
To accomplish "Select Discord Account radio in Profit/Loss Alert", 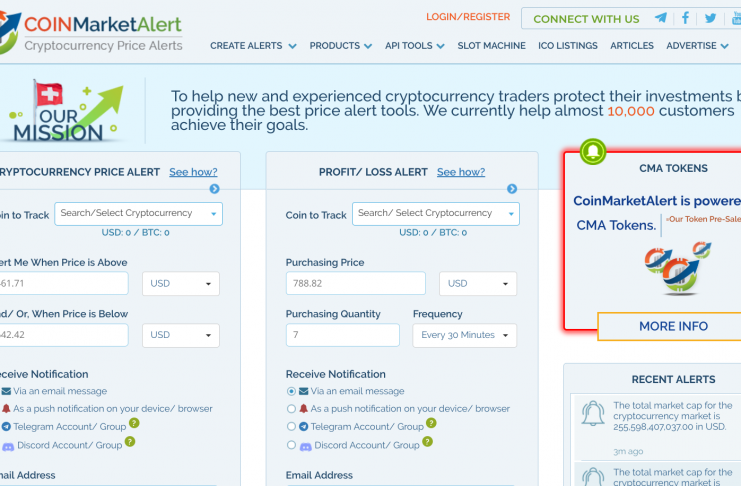I will (x=291, y=445).
